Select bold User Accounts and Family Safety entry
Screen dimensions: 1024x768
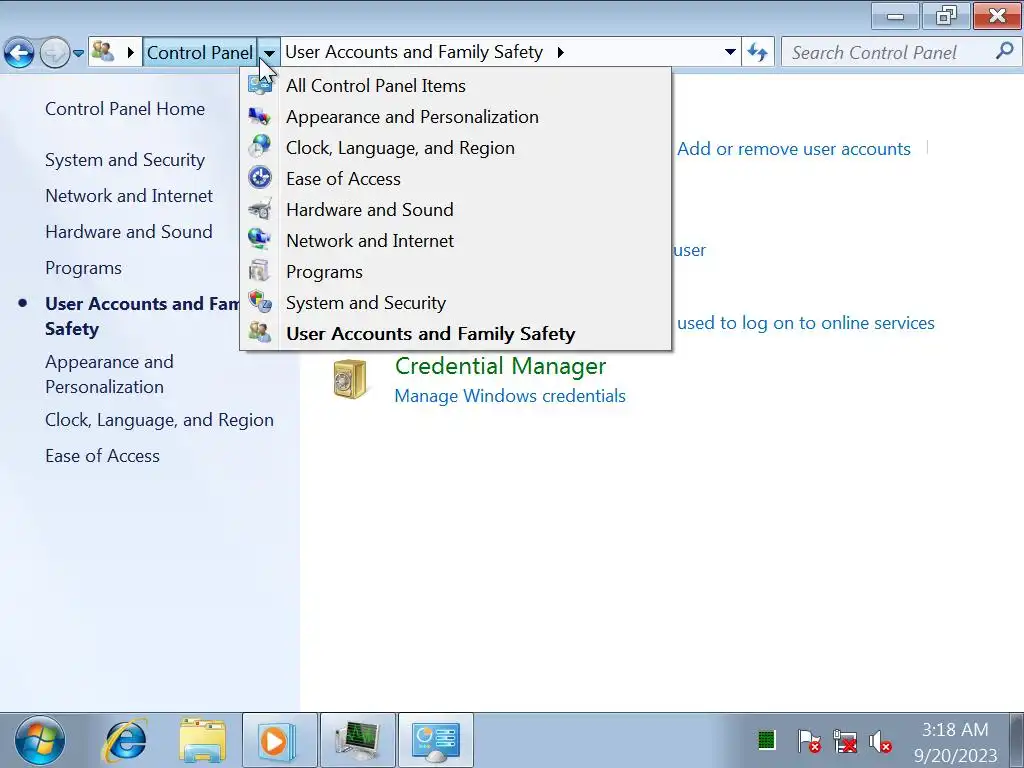[456, 334]
